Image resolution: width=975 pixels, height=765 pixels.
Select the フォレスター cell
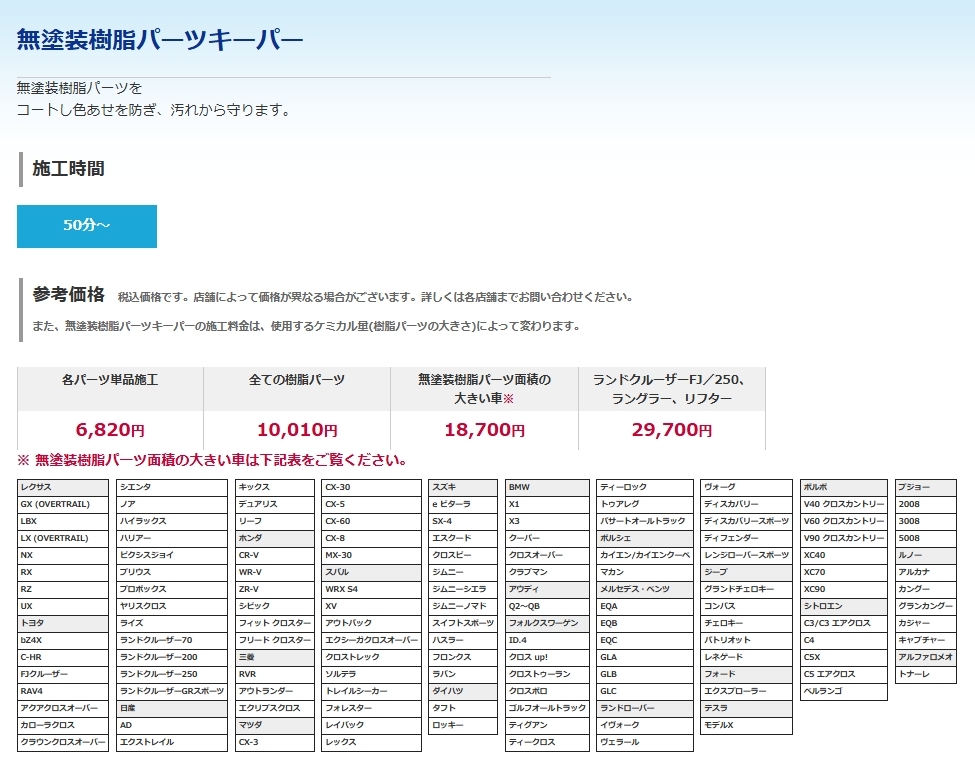(x=372, y=708)
